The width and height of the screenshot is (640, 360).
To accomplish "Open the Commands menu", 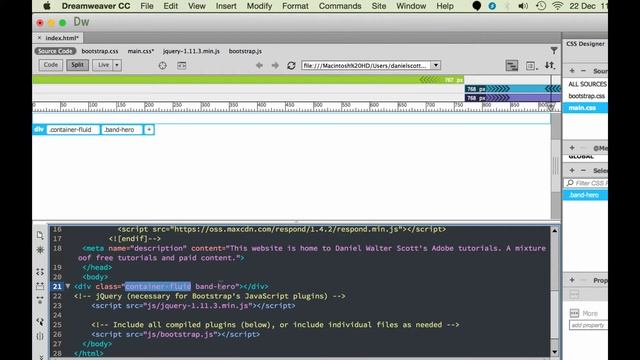I will pyautogui.click(x=340, y=6).
